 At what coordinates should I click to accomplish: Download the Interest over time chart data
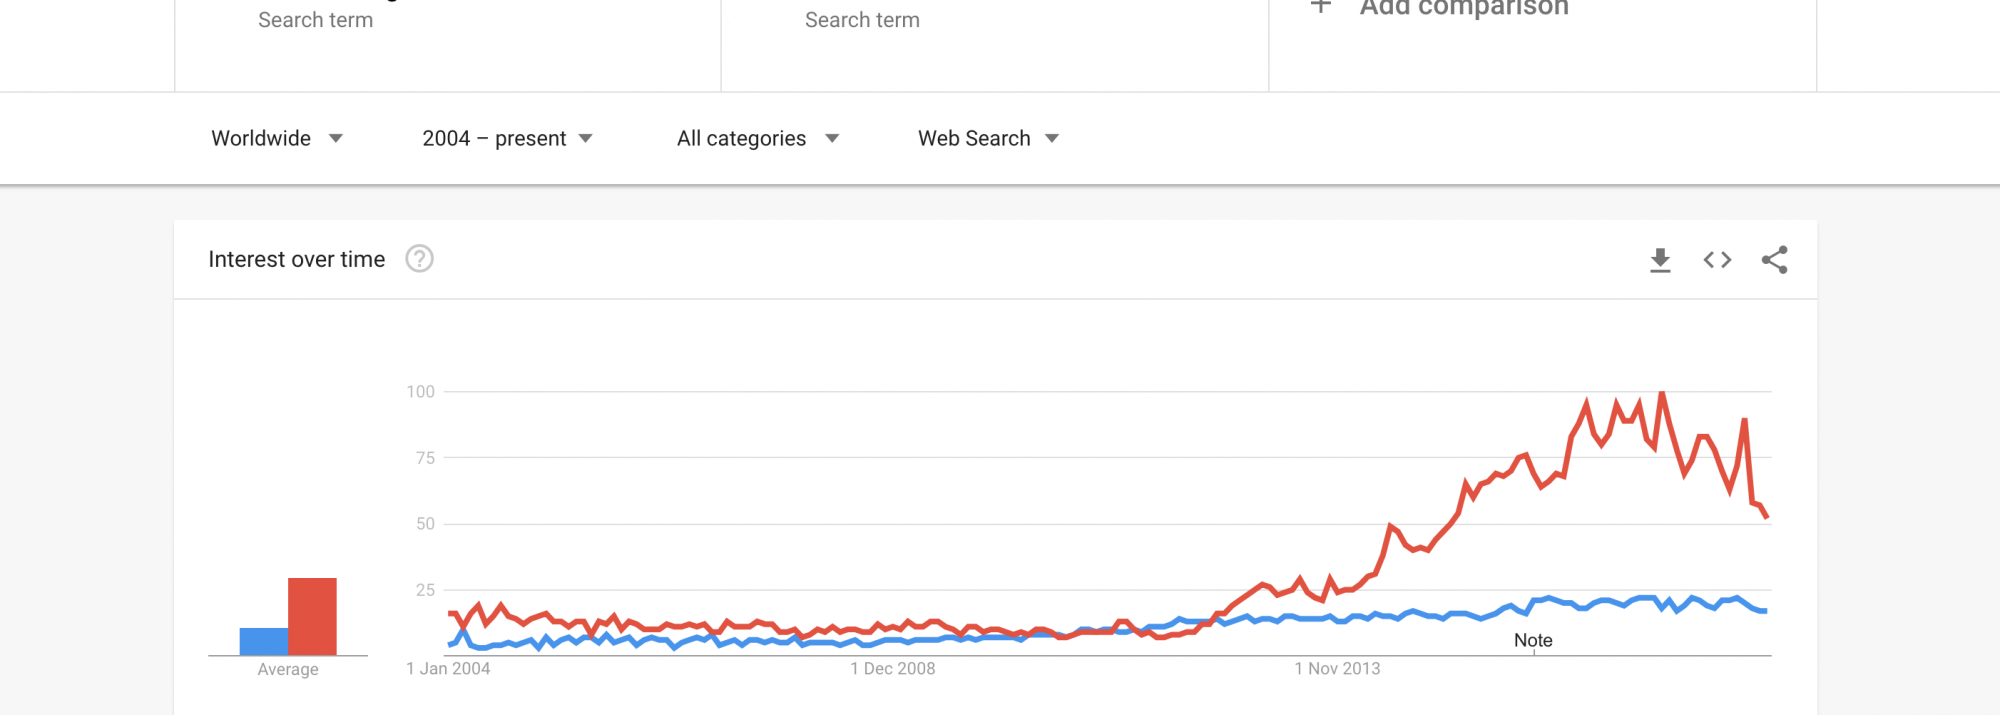pyautogui.click(x=1660, y=260)
